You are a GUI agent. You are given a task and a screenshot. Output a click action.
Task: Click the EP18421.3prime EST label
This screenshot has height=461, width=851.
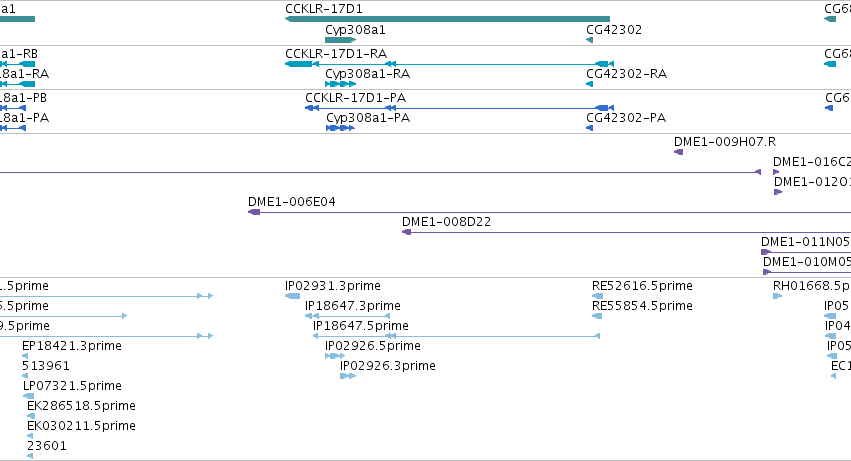click(x=71, y=345)
